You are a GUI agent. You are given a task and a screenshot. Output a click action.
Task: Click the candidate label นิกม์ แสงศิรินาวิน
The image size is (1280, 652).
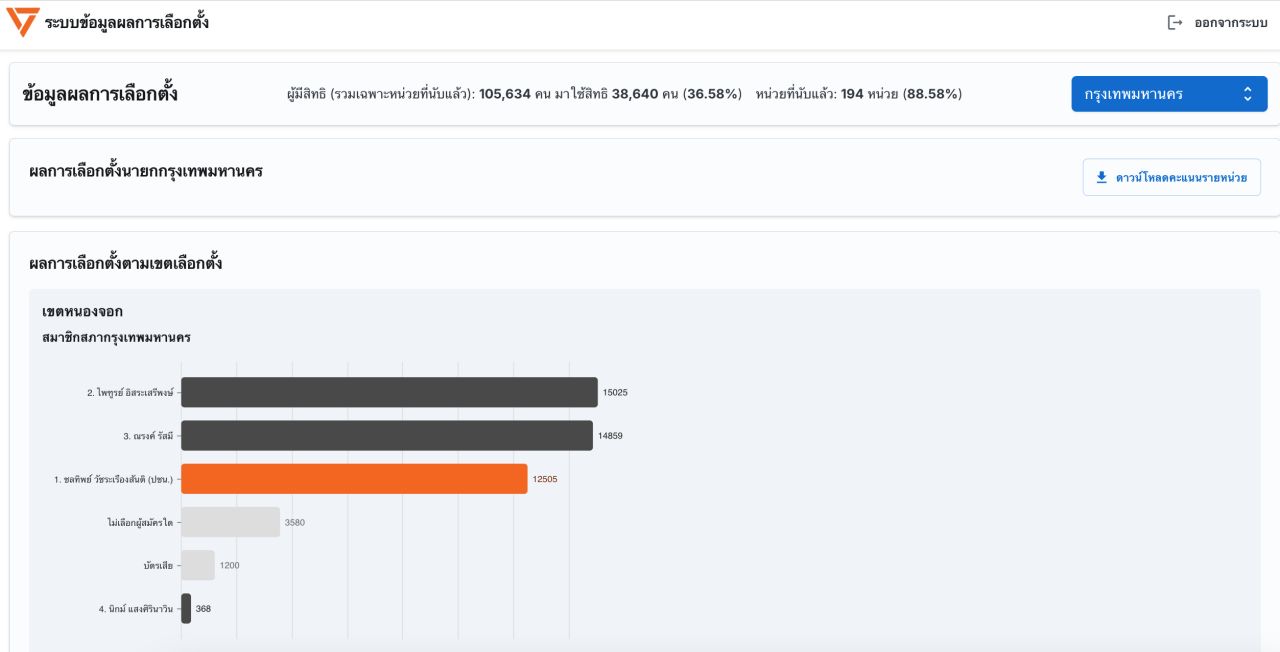point(136,608)
